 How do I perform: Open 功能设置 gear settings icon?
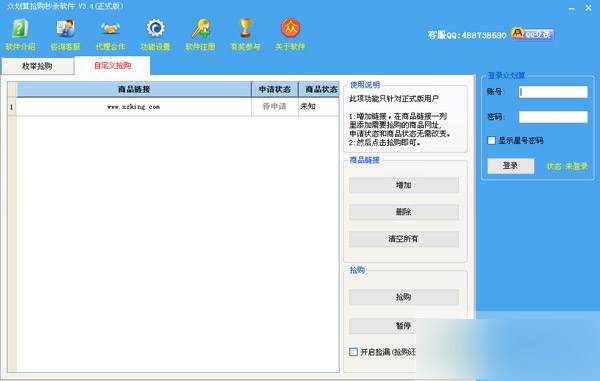tap(155, 35)
